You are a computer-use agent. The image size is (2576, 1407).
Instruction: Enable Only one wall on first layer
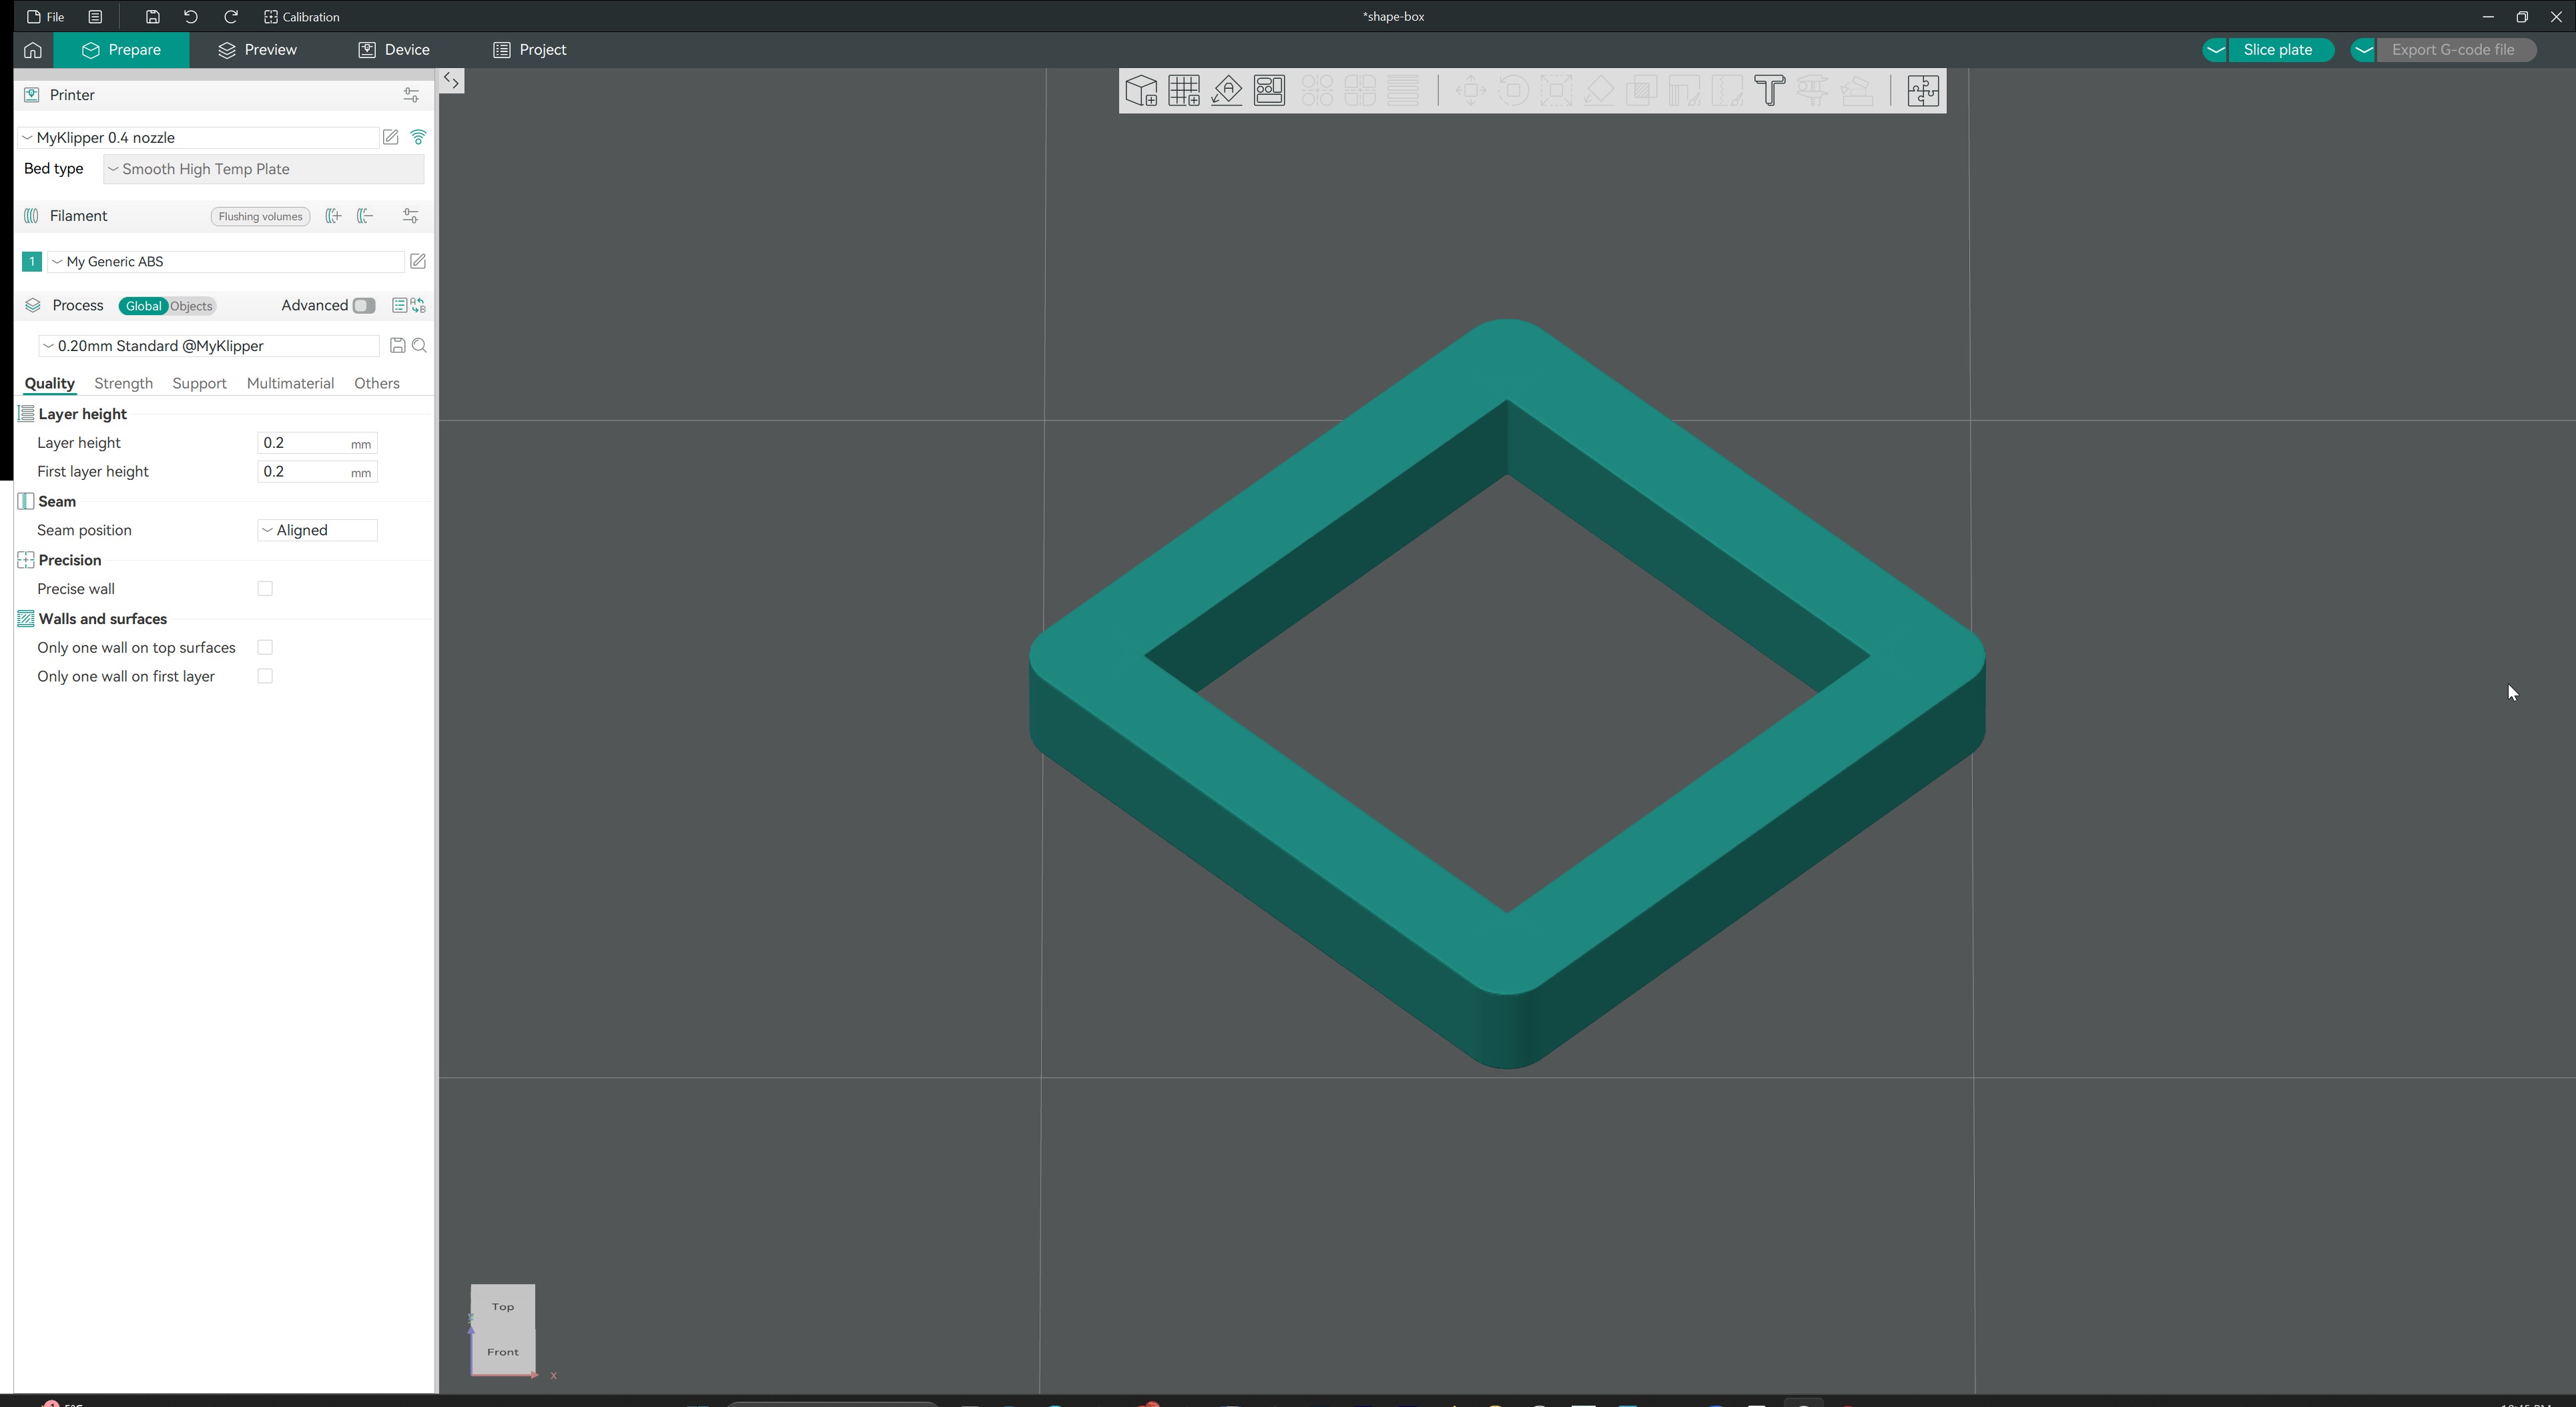click(x=265, y=677)
